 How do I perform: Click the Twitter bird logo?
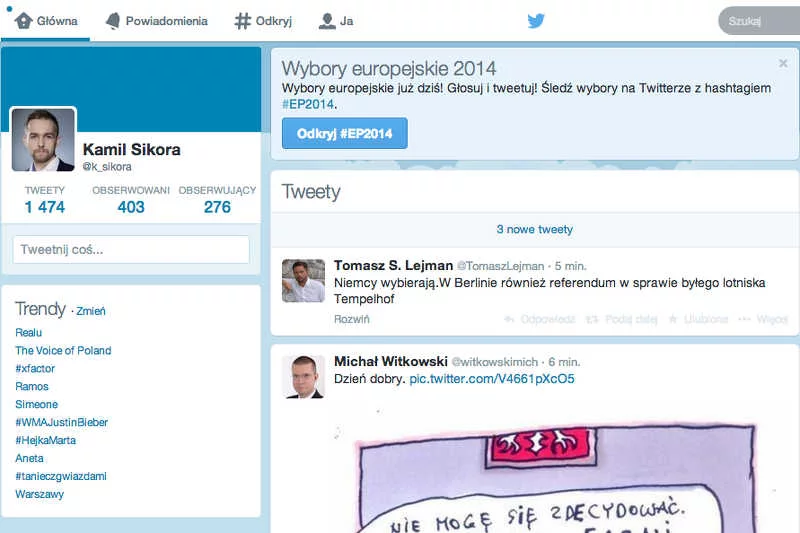click(x=536, y=21)
